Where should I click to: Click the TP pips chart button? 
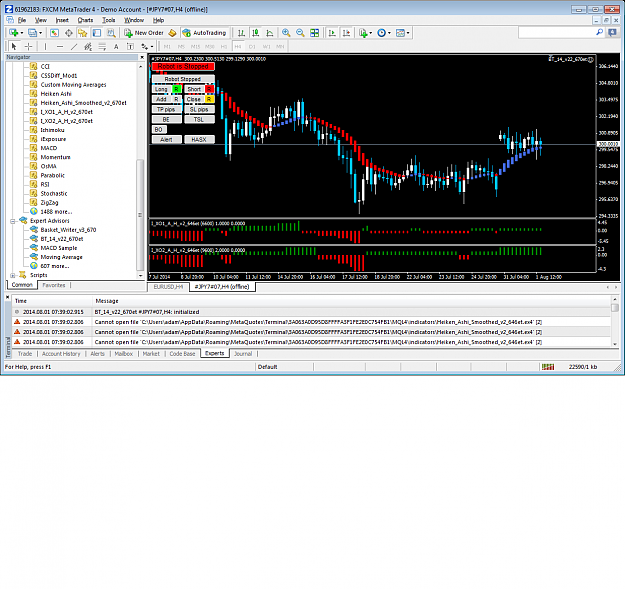pos(166,109)
